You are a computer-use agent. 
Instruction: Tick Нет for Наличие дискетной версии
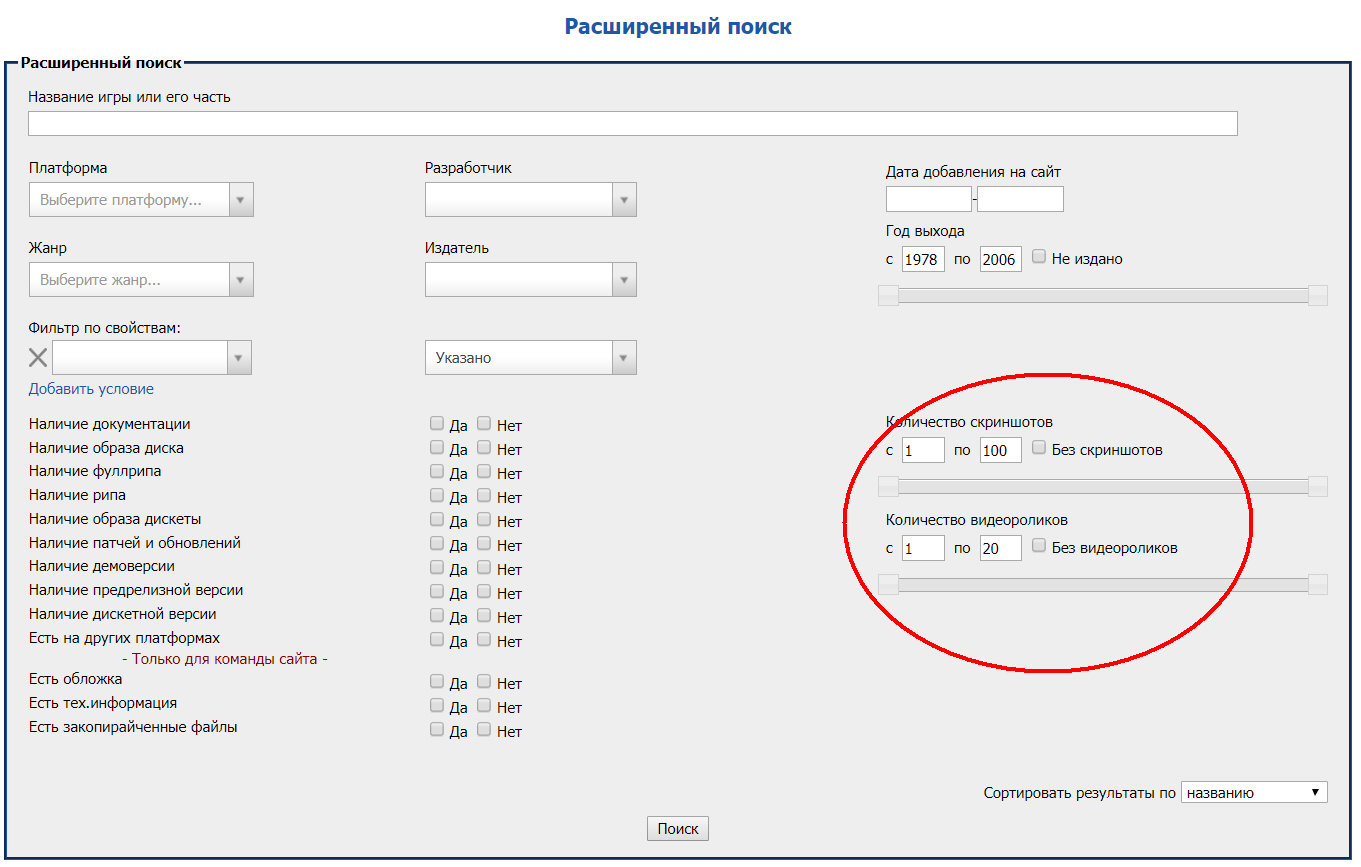484,615
